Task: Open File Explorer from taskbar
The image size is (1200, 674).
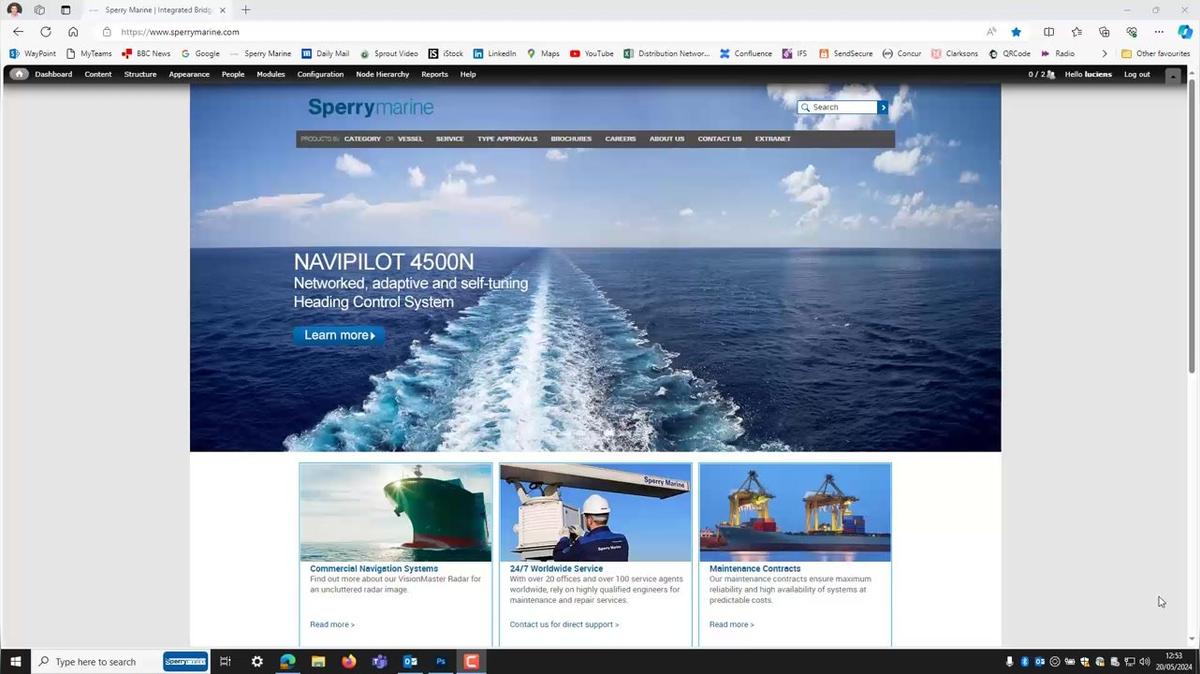Action: [x=318, y=661]
